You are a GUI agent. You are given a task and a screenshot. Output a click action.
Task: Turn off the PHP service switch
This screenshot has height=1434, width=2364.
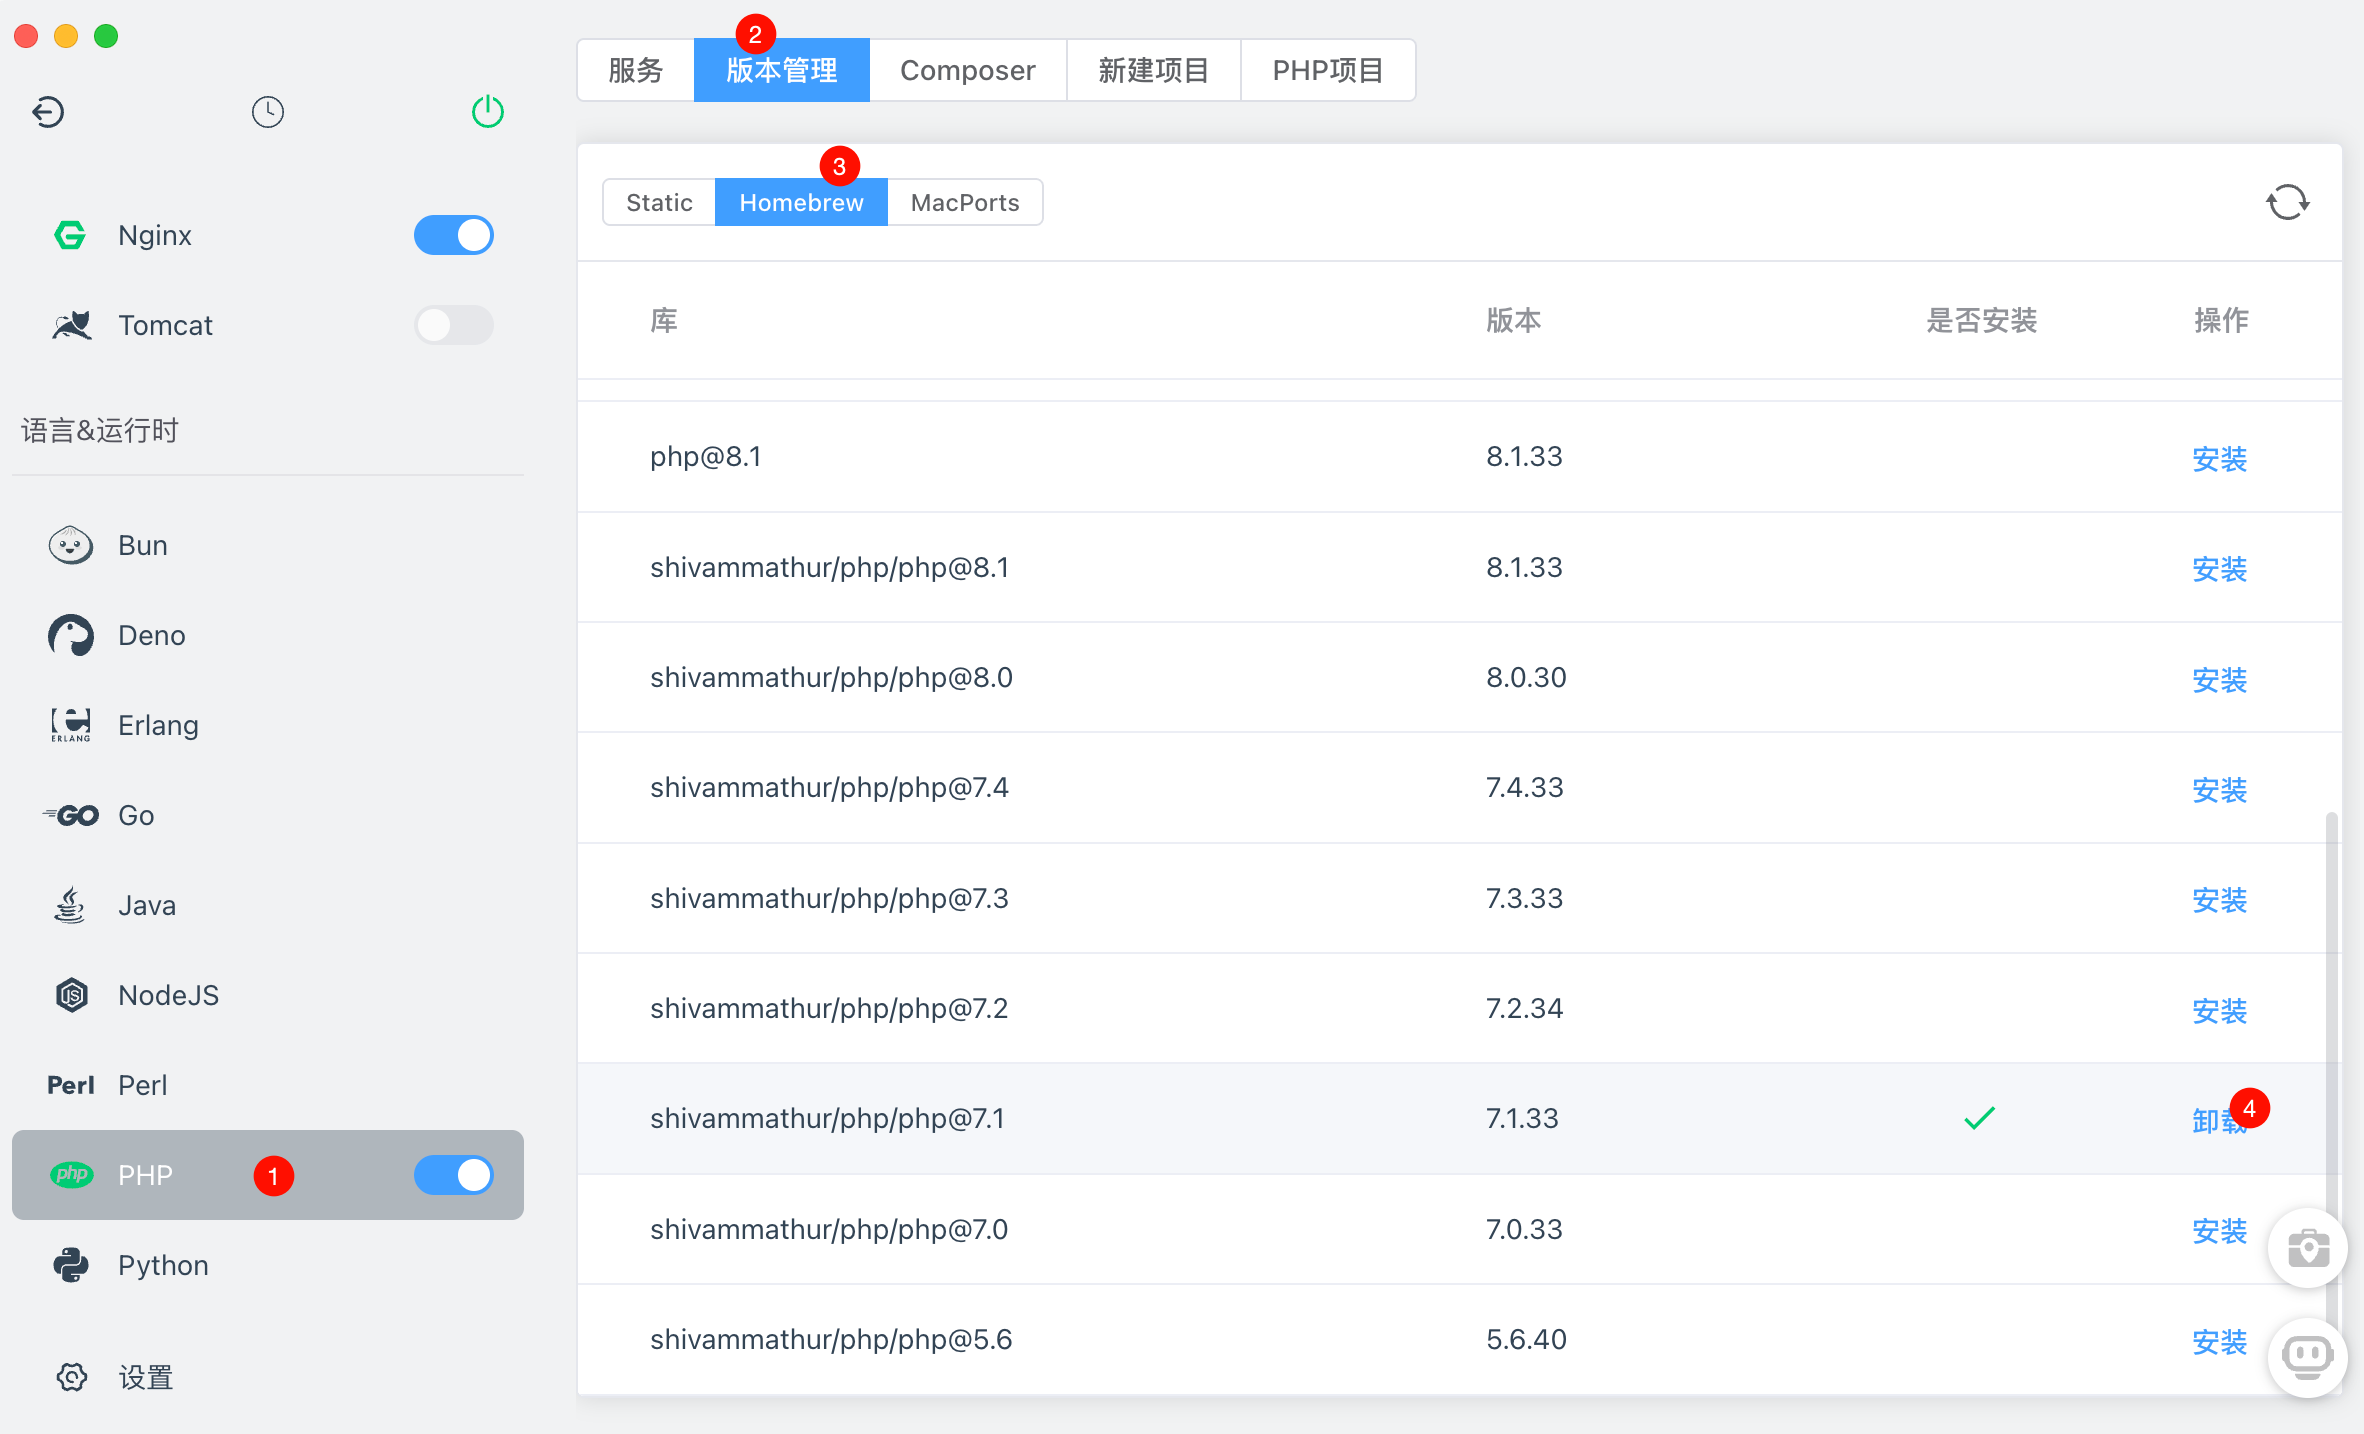[454, 1175]
